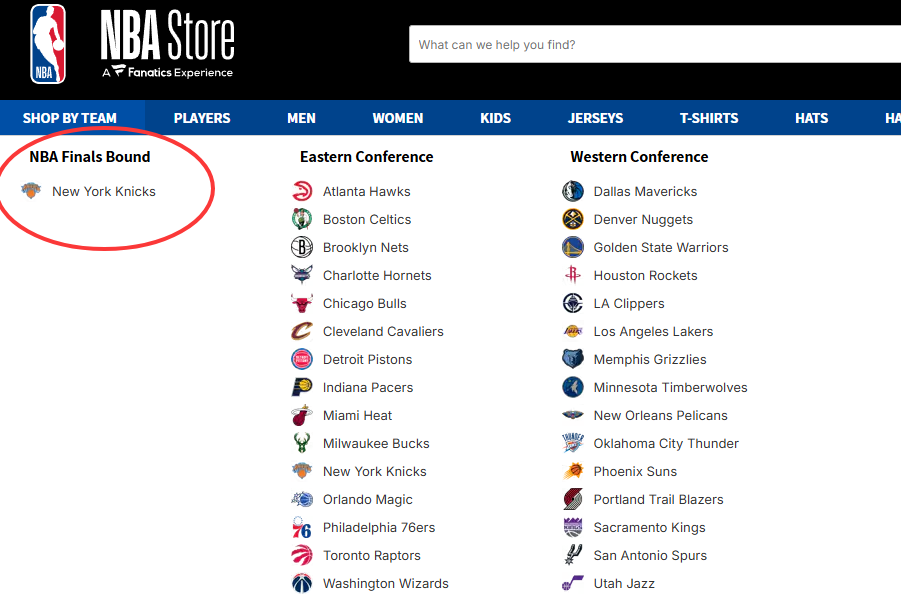Click the NBA logo in the header

pos(48,44)
